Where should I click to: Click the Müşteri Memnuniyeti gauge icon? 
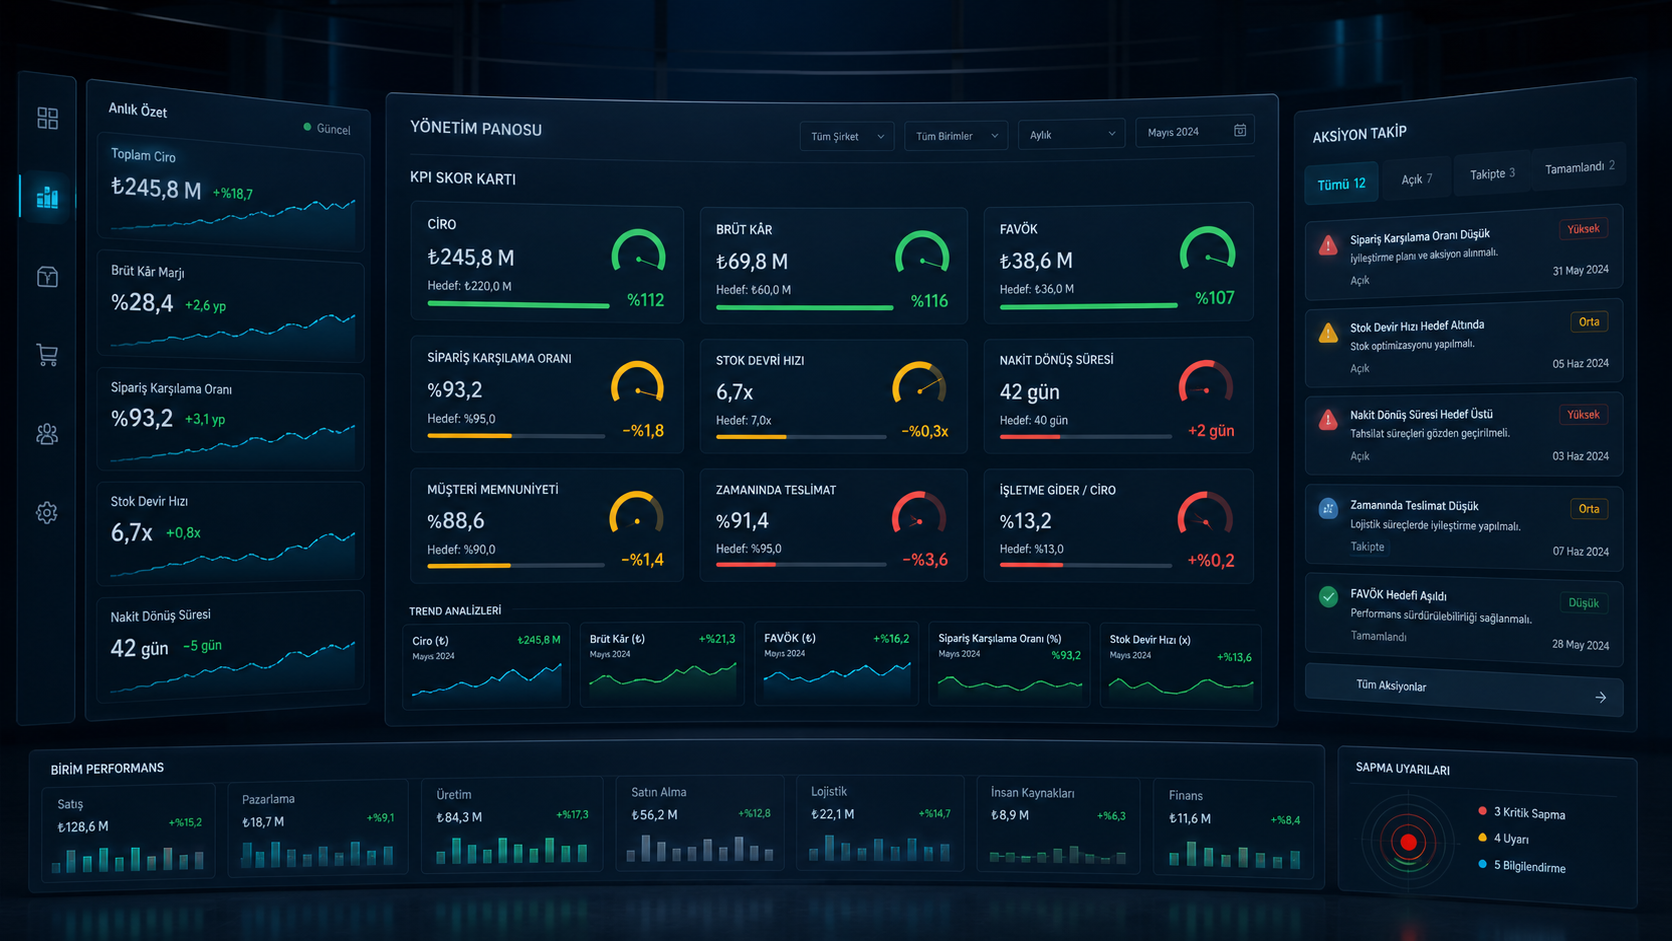pyautogui.click(x=636, y=513)
